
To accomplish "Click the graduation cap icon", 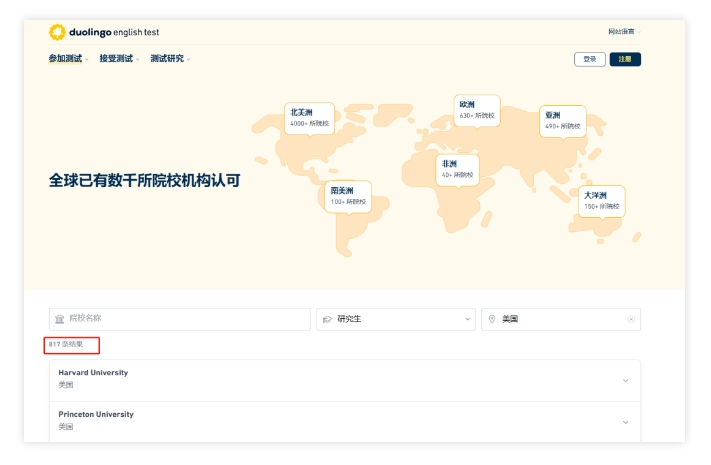I will coord(327,319).
